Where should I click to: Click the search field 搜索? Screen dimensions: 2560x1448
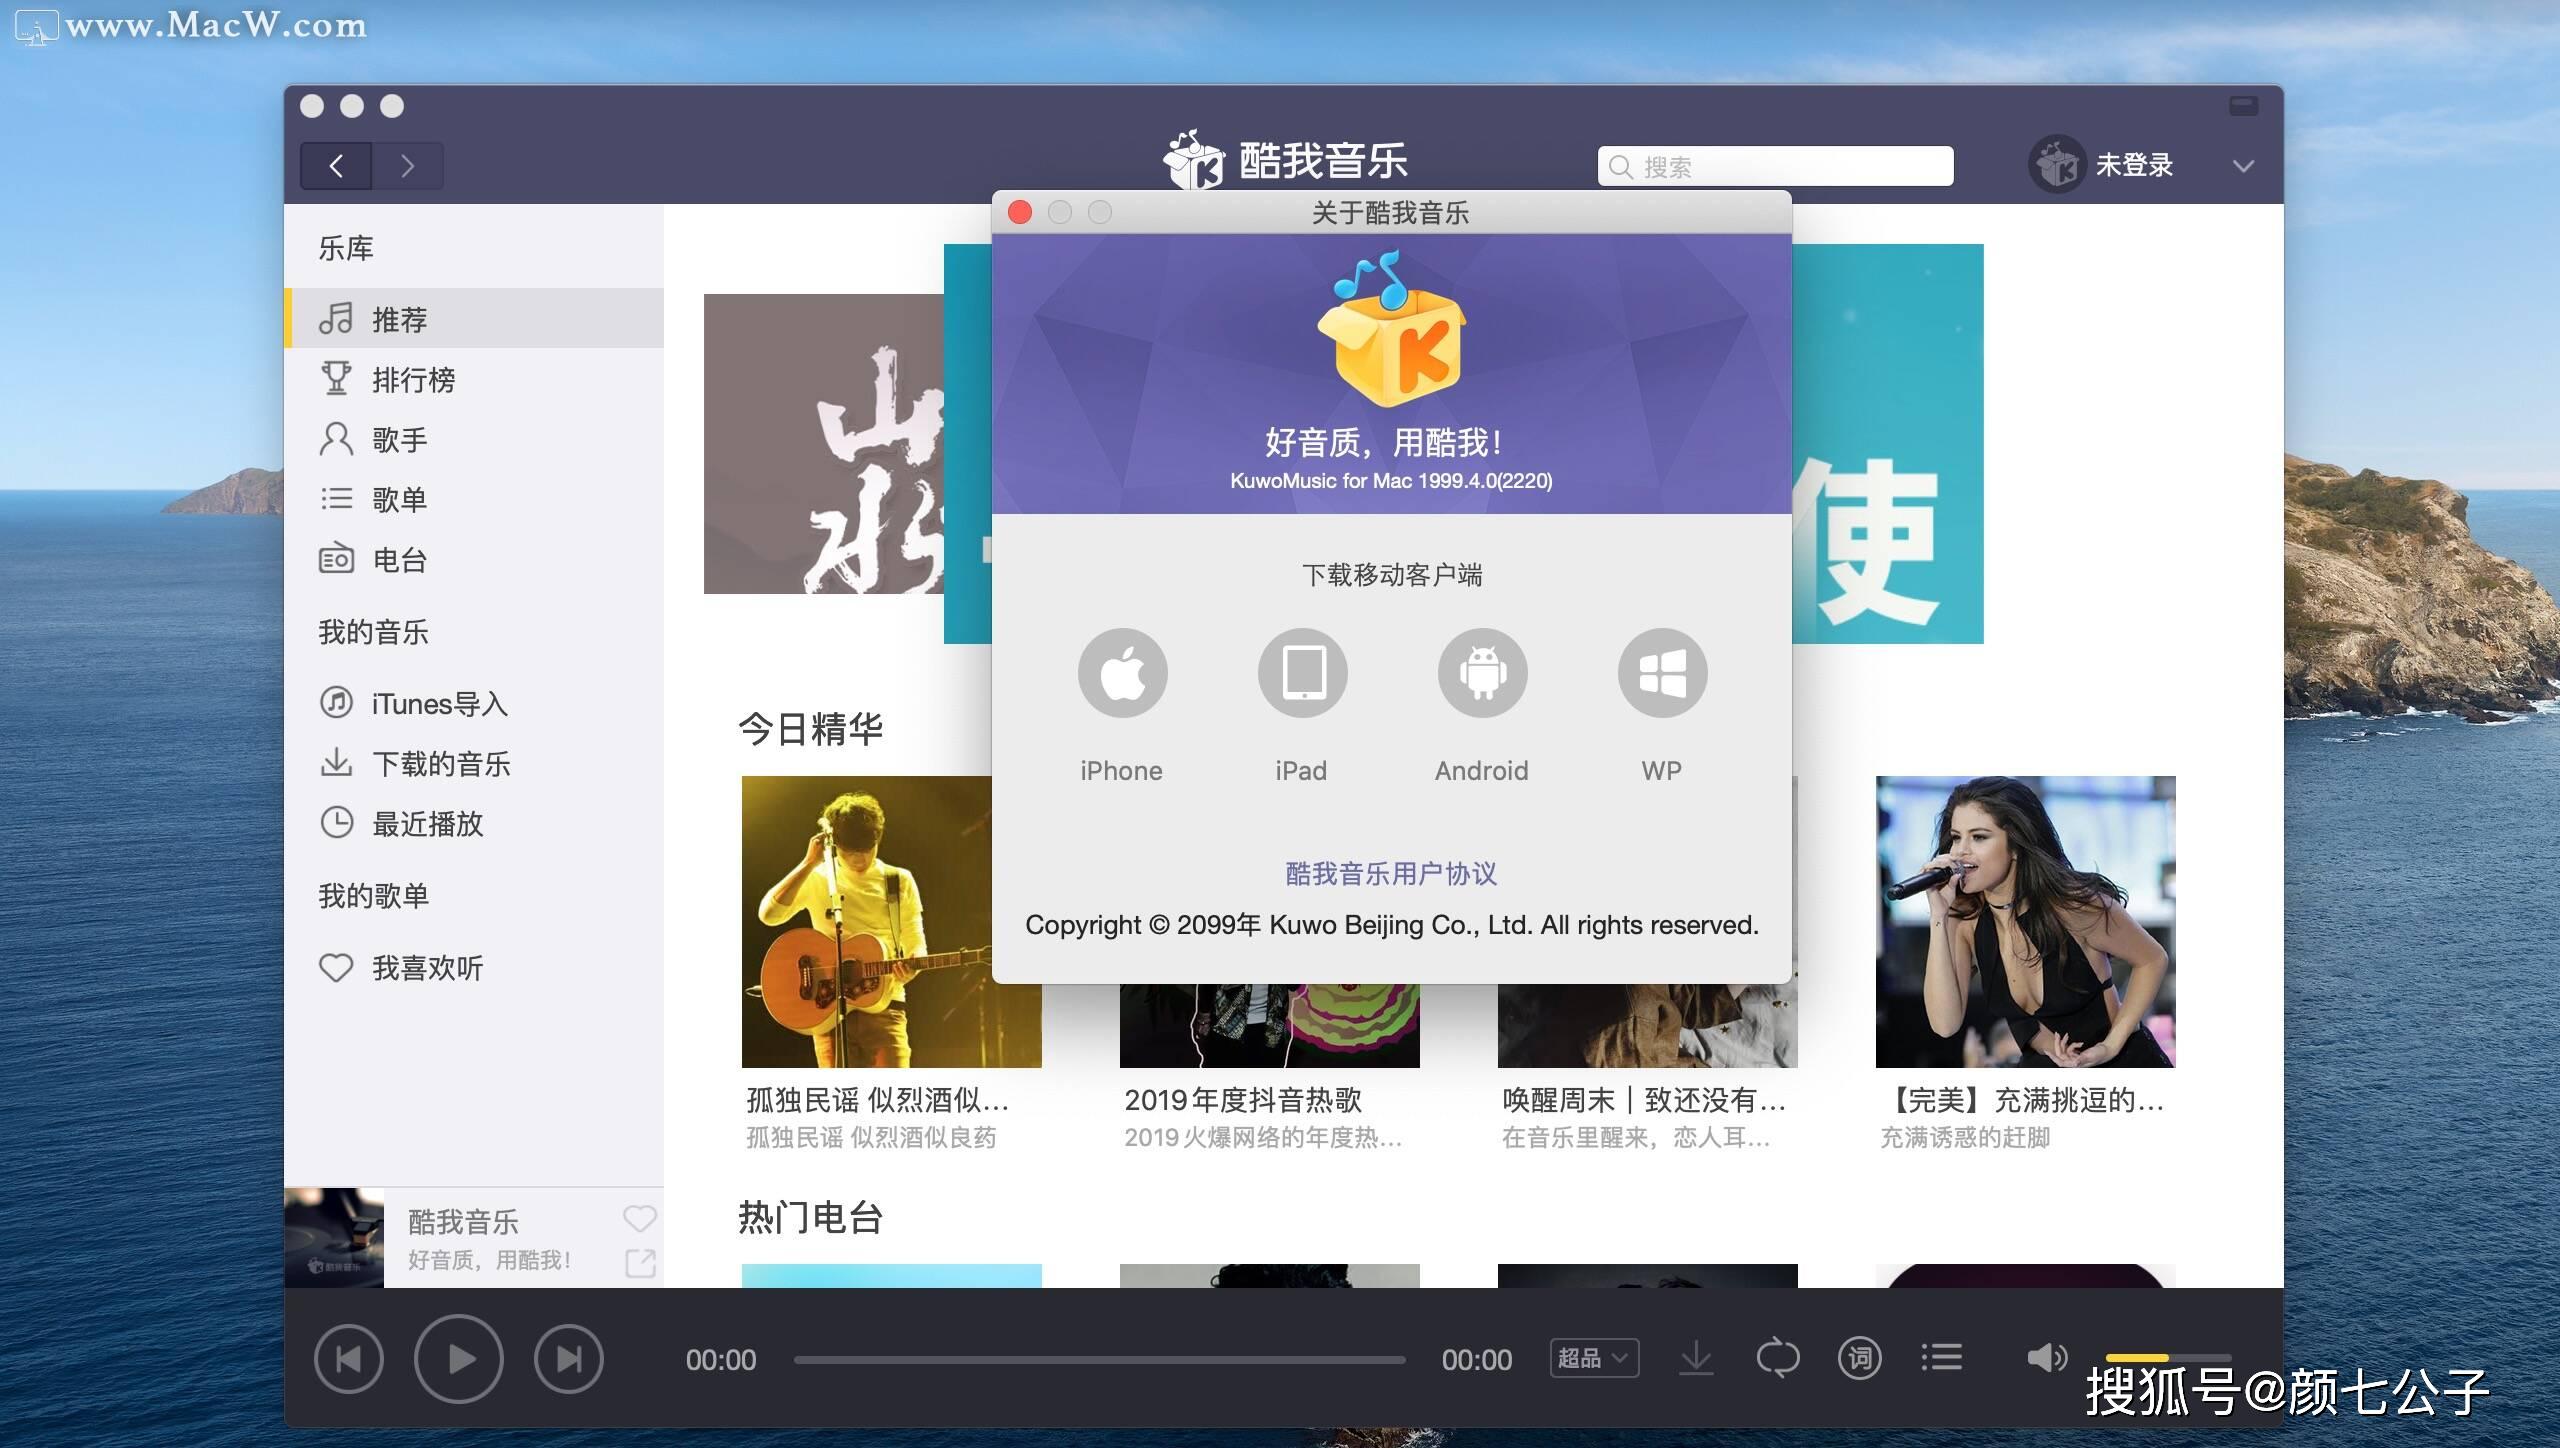tap(1775, 166)
